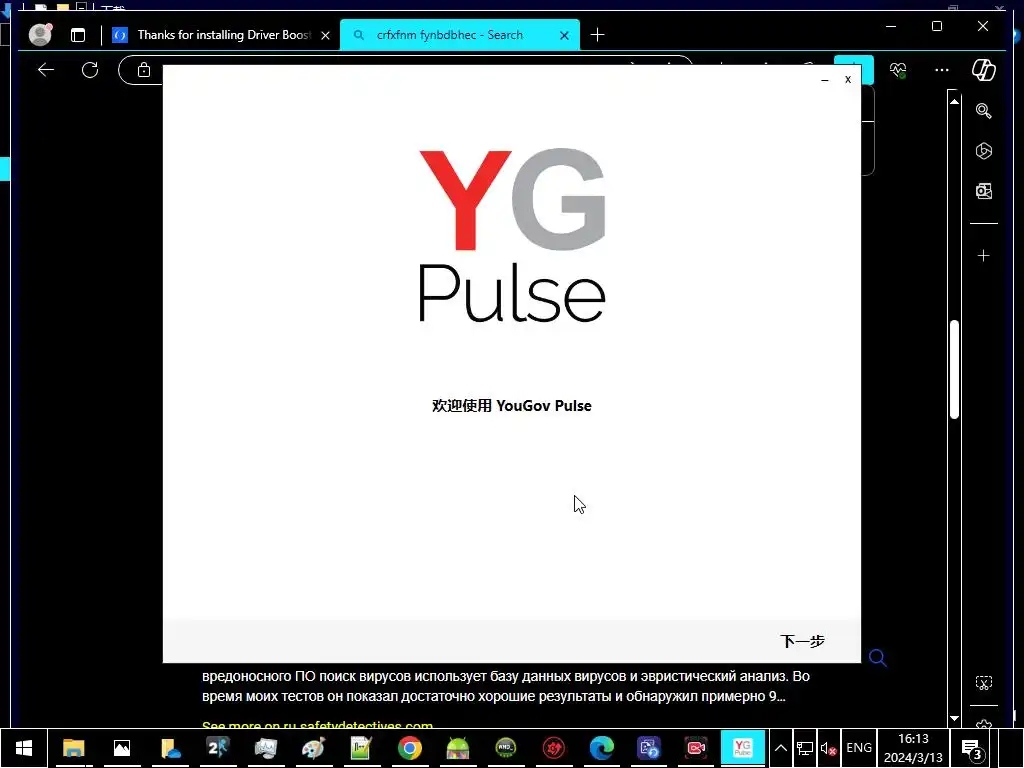Open Edge Settings and more menu
The image size is (1024, 768).
[x=941, y=70]
